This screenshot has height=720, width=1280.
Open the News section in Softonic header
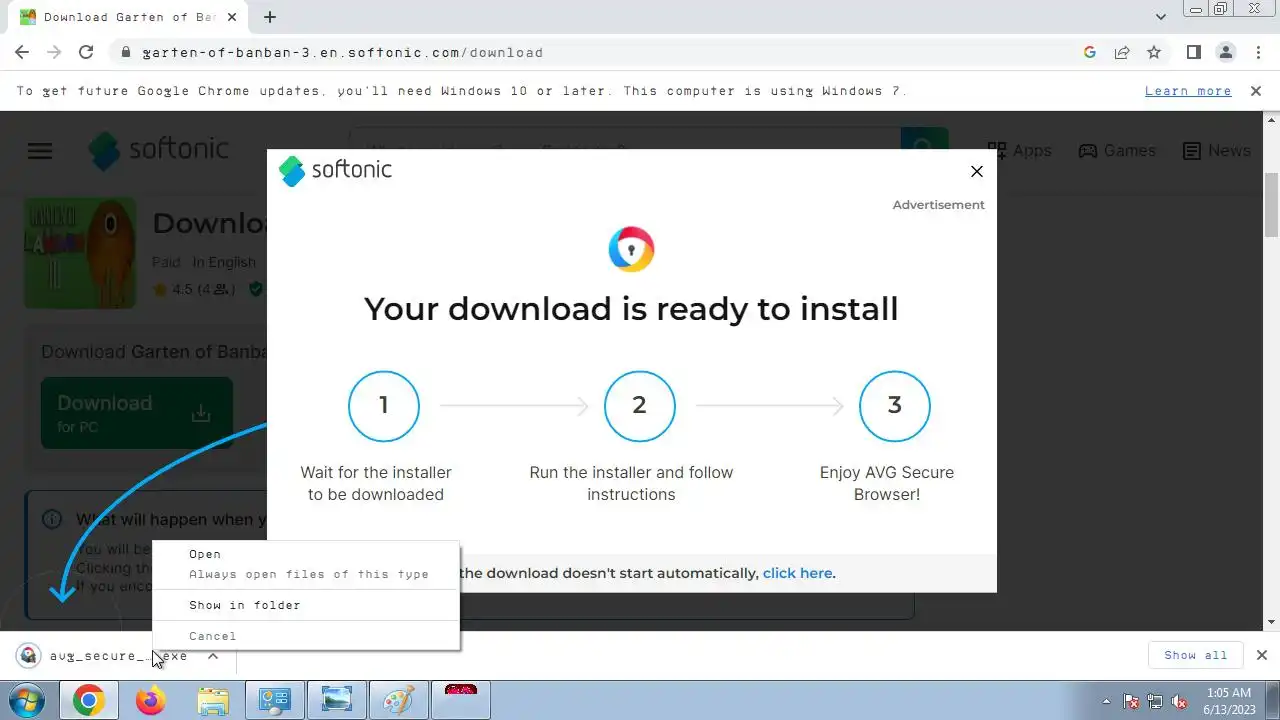pos(1217,150)
